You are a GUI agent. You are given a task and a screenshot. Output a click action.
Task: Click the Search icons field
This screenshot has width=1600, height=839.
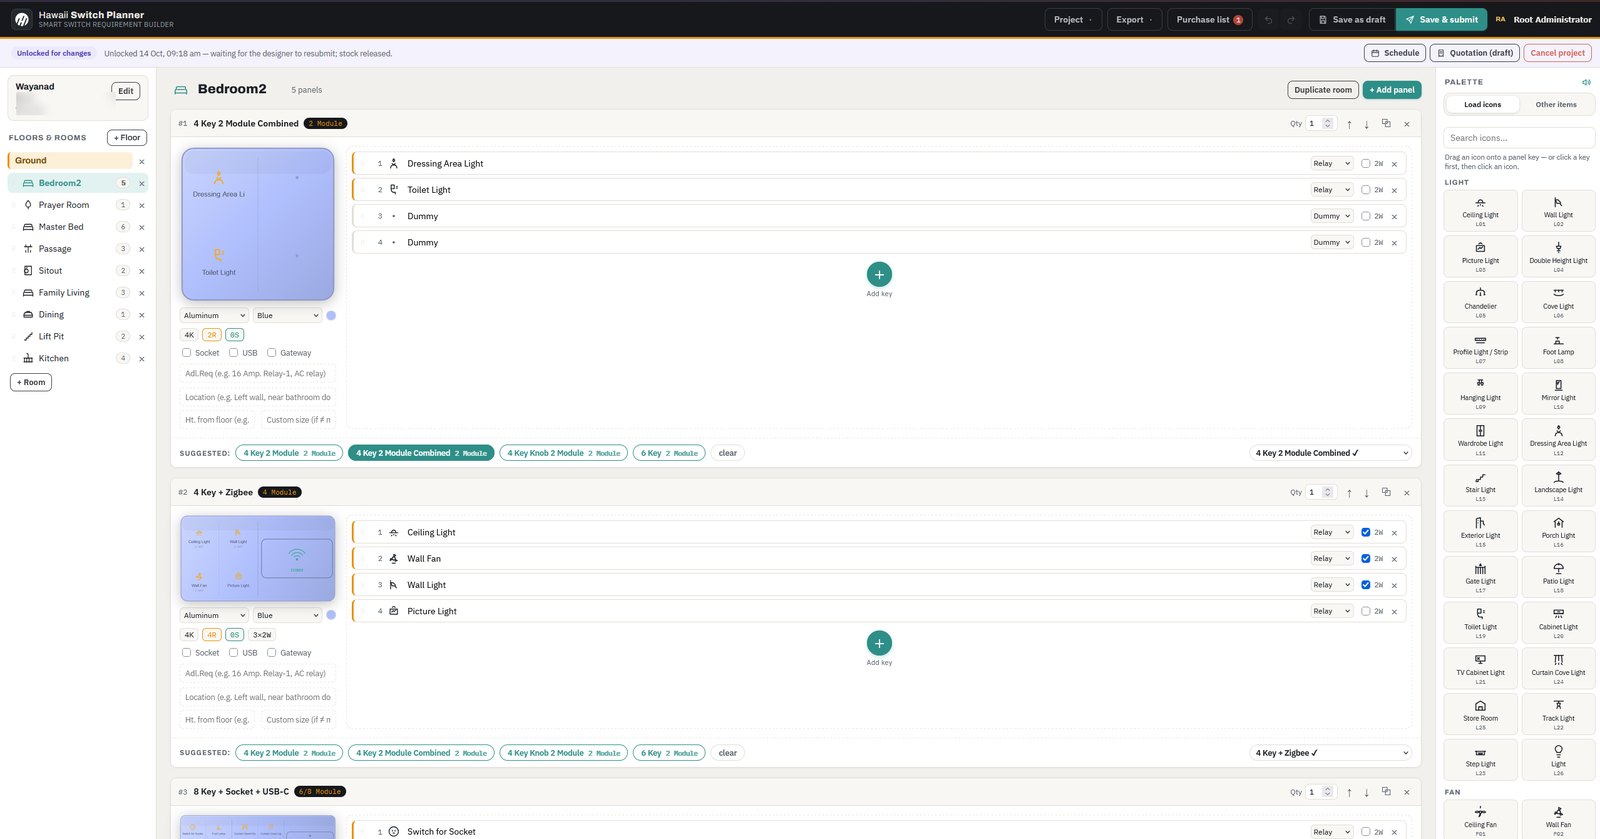point(1519,138)
